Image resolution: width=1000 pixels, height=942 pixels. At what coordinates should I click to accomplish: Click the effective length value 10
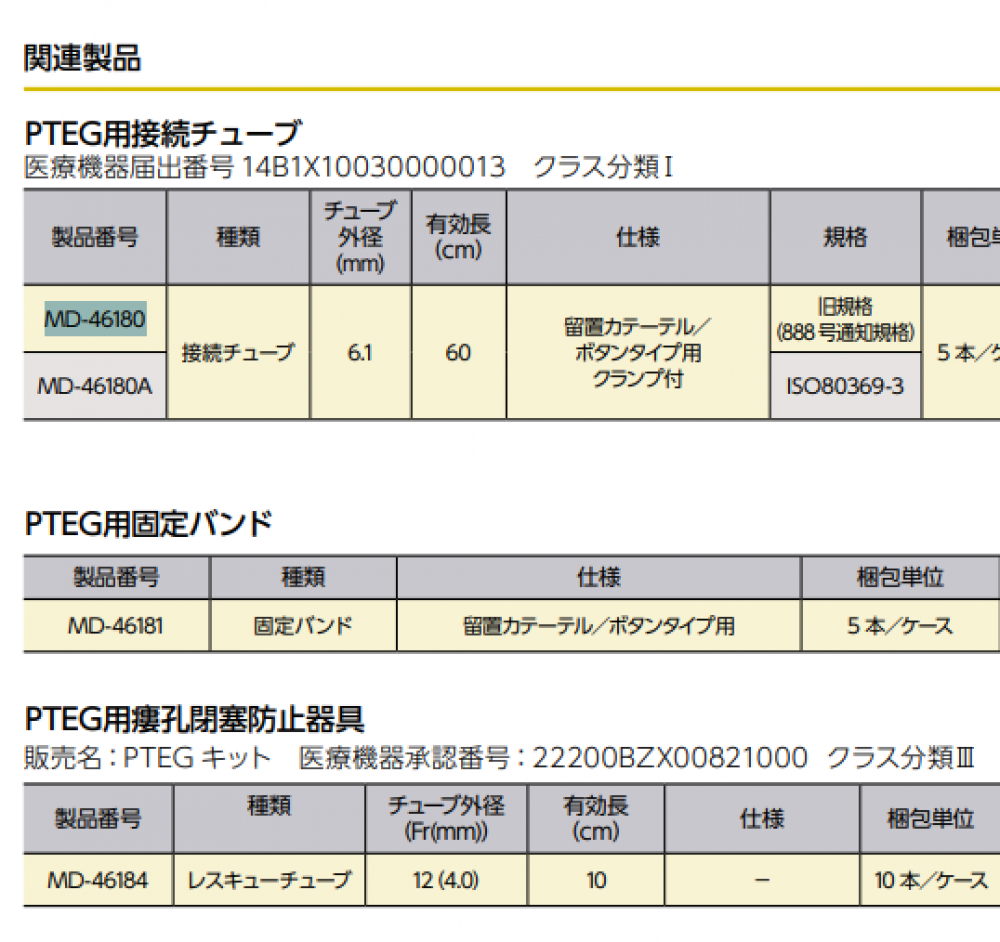[x=596, y=880]
